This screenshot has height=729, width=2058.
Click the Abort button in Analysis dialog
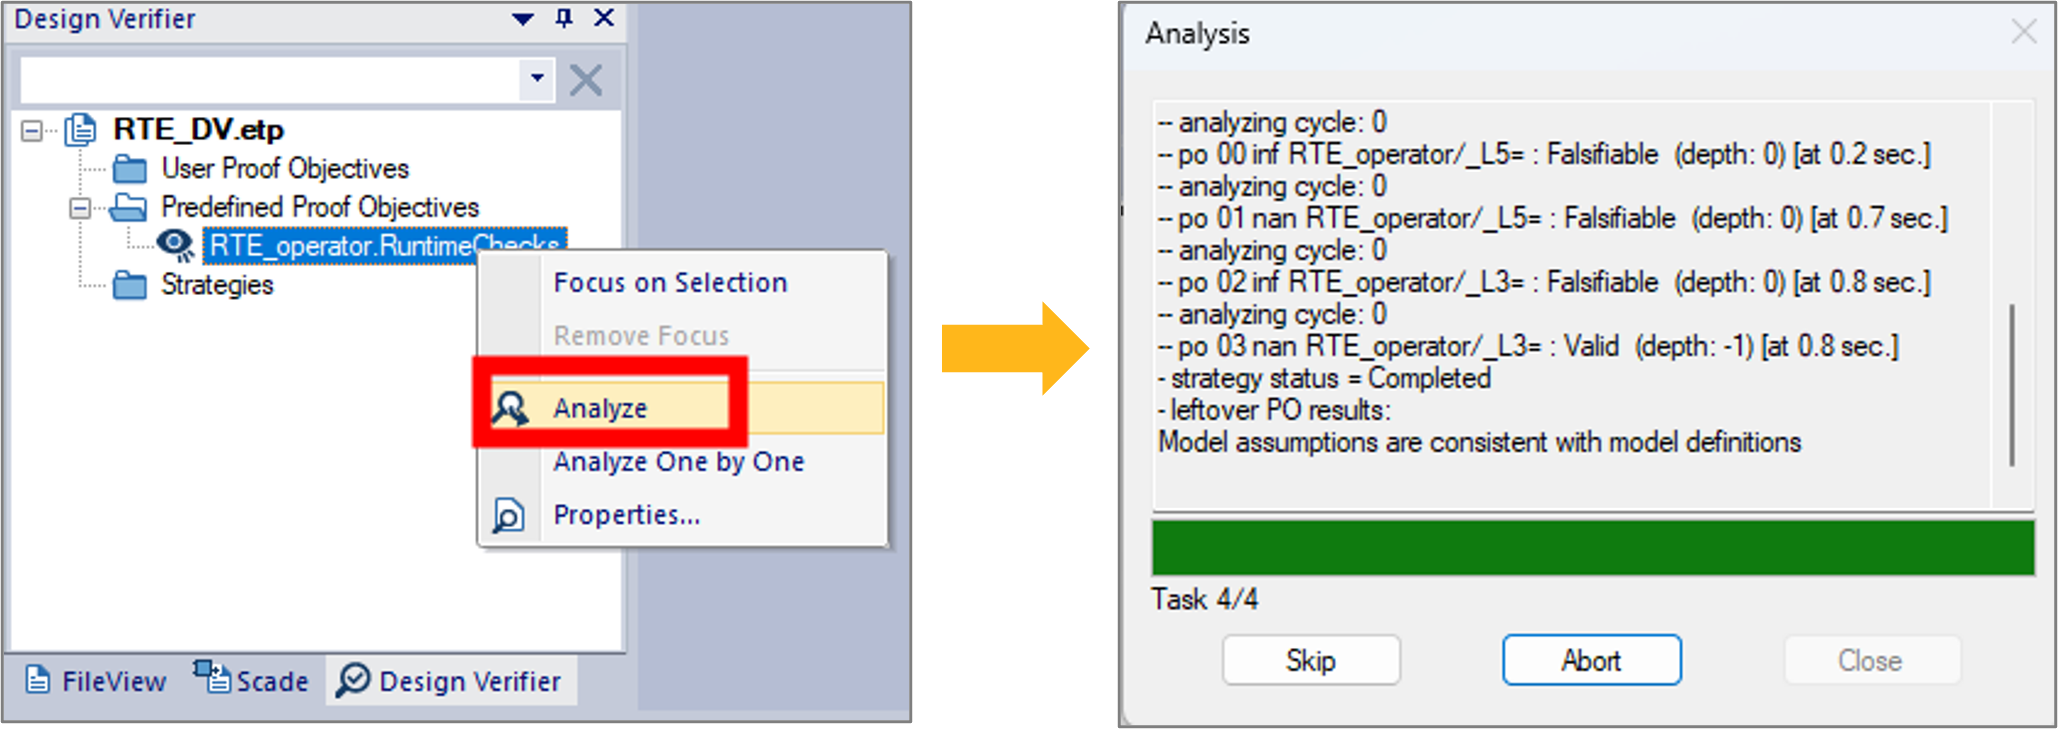(x=1591, y=660)
